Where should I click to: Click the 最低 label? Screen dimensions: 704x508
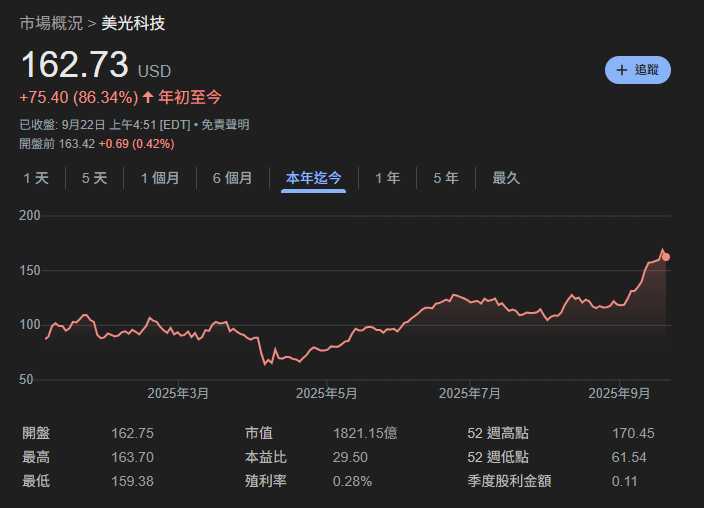[36, 481]
